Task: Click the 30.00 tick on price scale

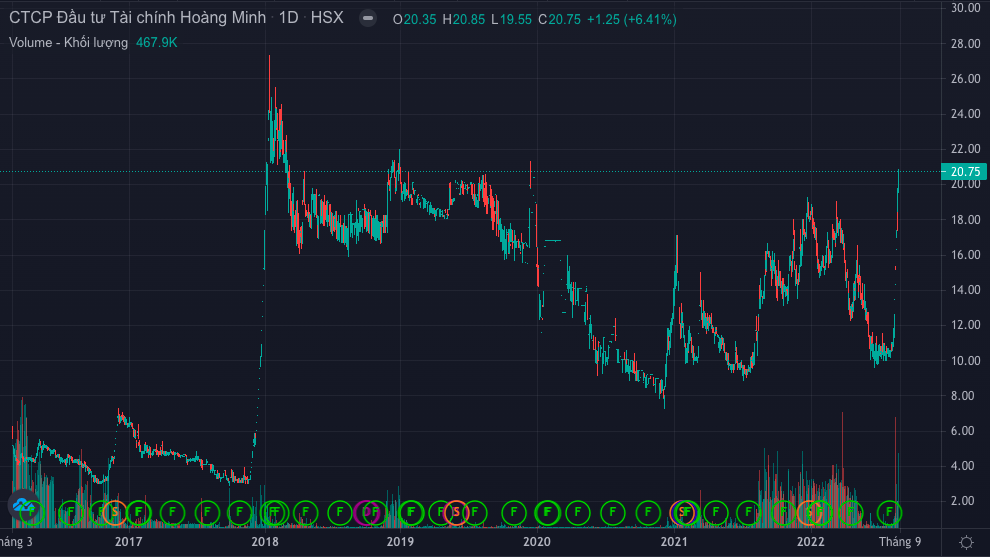Action: [x=965, y=8]
